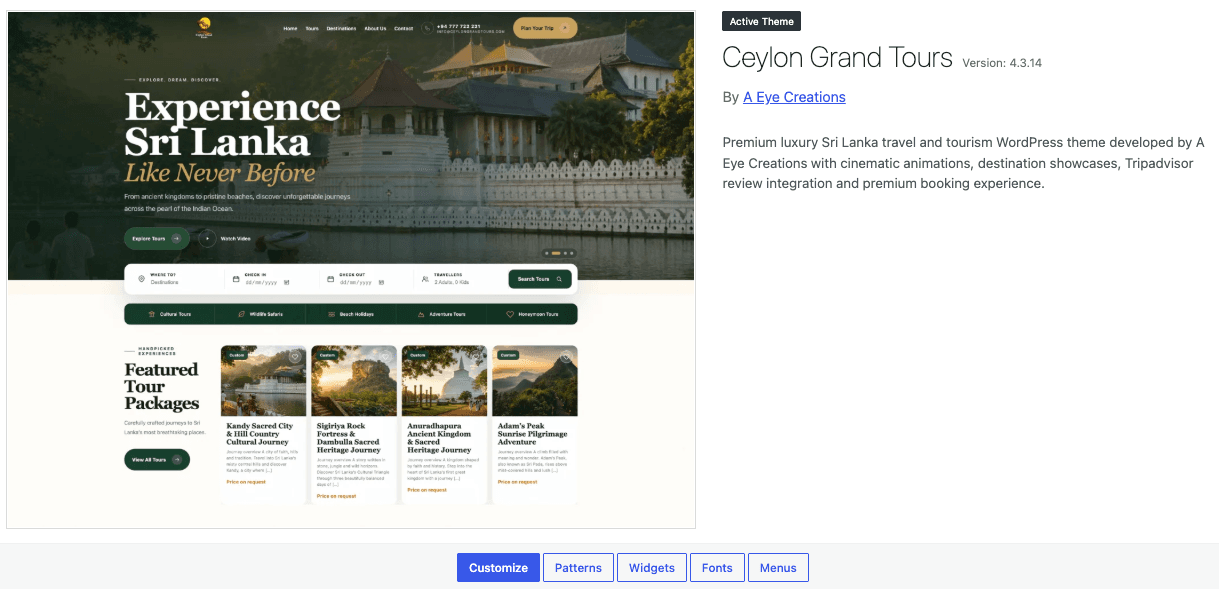
Task: Click the calendar icon before Check In
Action: [x=236, y=279]
